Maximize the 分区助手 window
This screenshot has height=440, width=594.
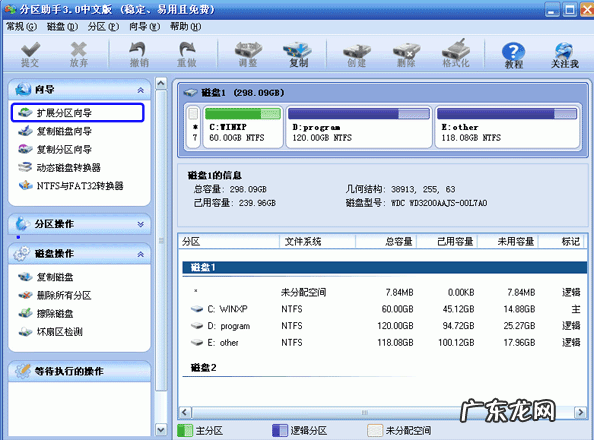pyautogui.click(x=569, y=9)
